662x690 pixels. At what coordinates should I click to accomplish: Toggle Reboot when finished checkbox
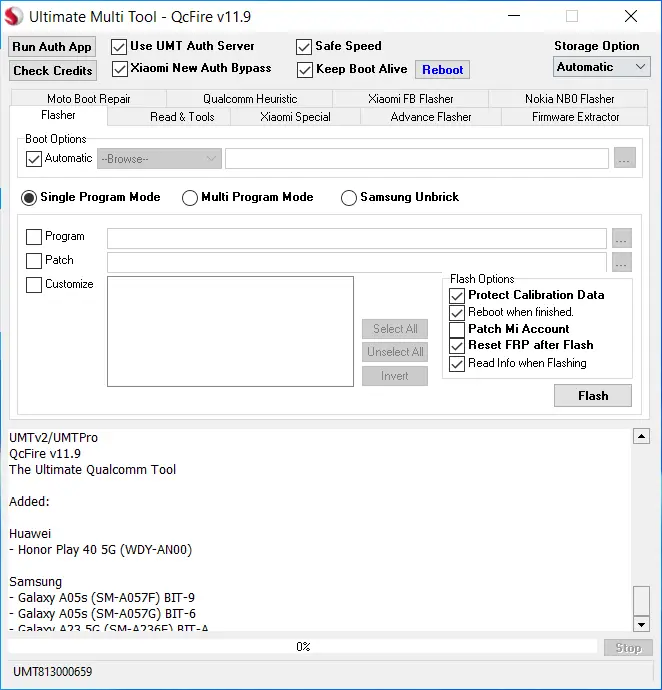[x=457, y=312]
